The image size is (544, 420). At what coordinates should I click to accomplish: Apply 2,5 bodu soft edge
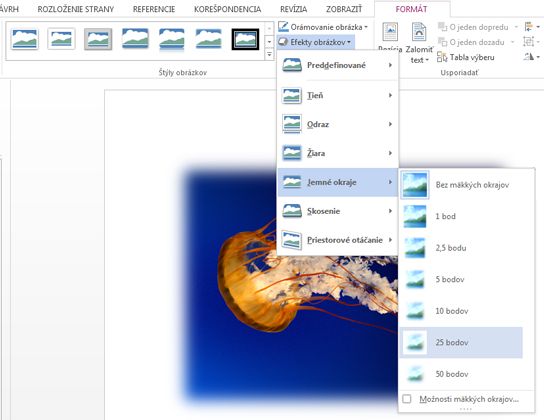point(461,248)
